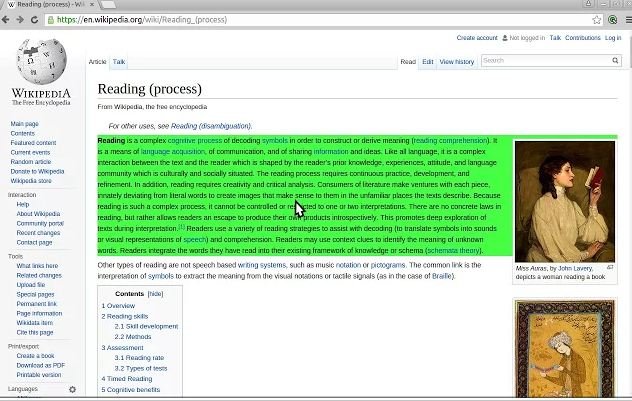Click the browser back arrow
Screen dimensions: 632x401
click(5, 20)
